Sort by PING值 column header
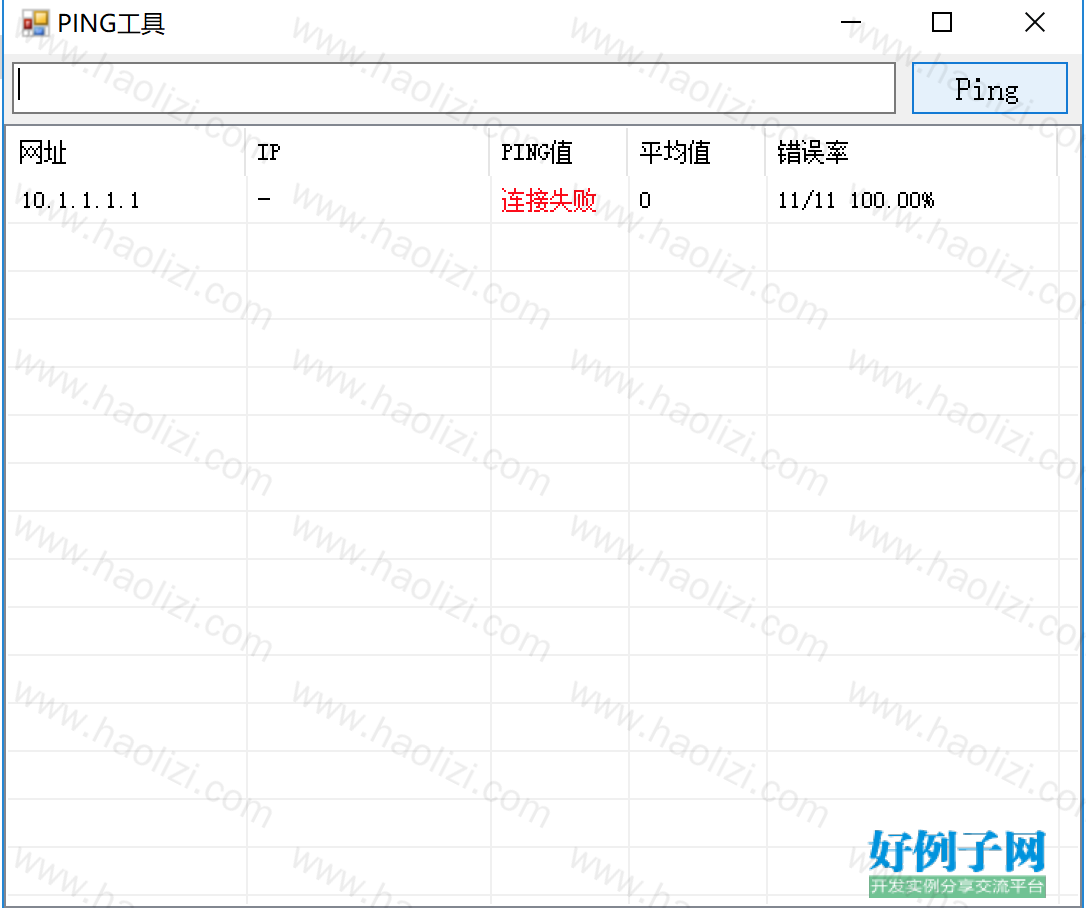The height and width of the screenshot is (908, 1086). point(558,152)
